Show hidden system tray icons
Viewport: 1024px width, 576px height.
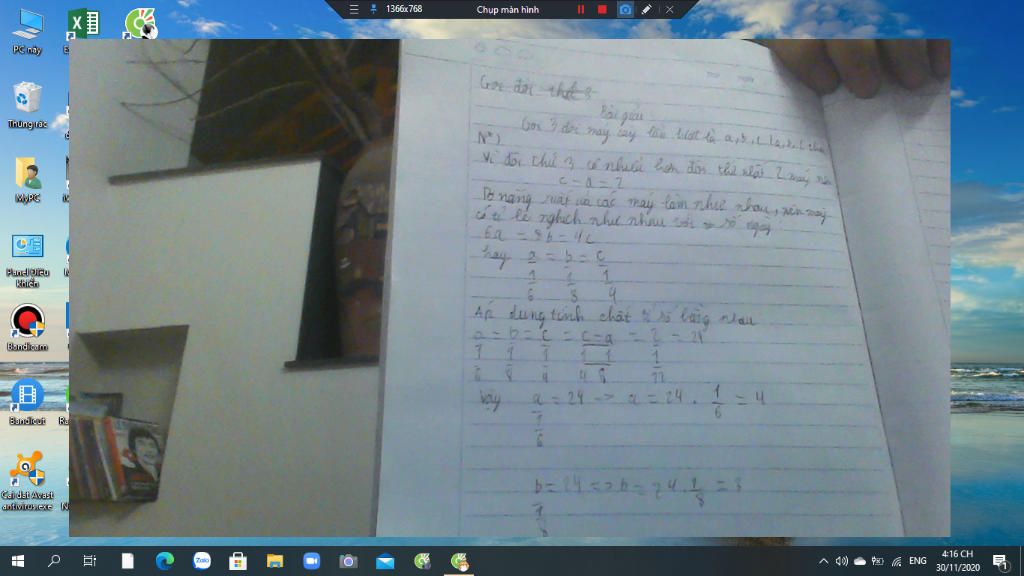click(x=824, y=561)
